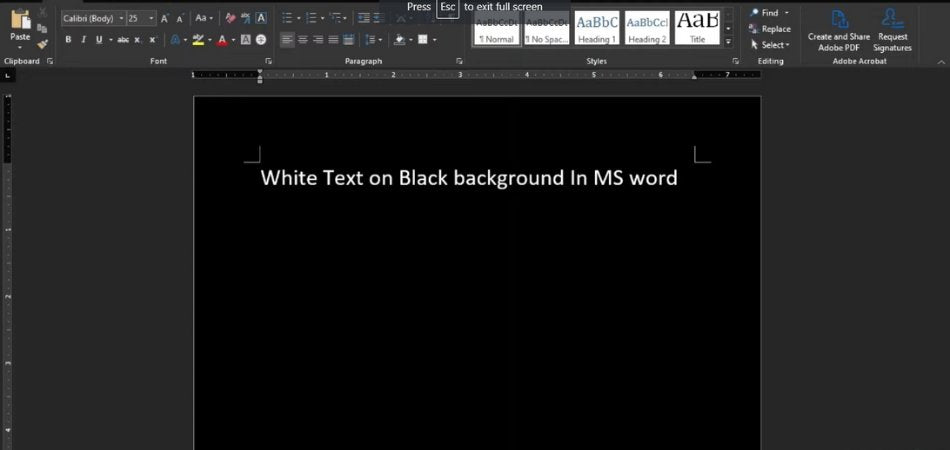
Task: Click the Cut scissors icon
Action: (42, 13)
